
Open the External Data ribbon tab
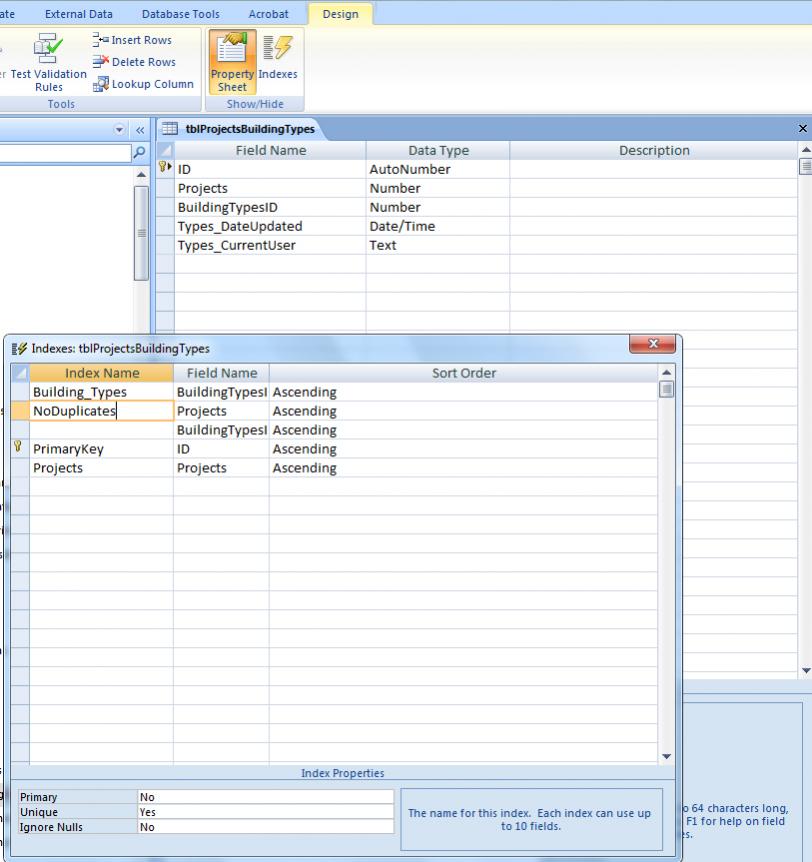click(79, 14)
